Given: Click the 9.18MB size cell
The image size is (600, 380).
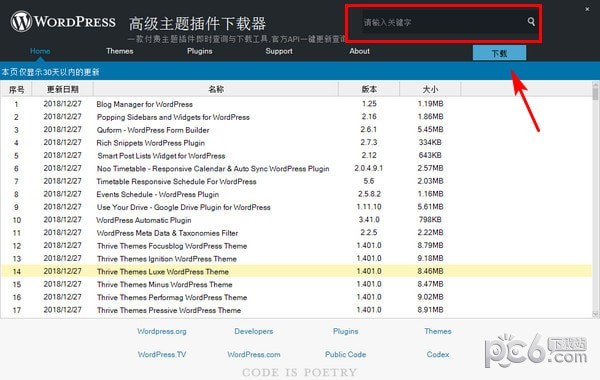Looking at the screenshot, I should pyautogui.click(x=430, y=258).
